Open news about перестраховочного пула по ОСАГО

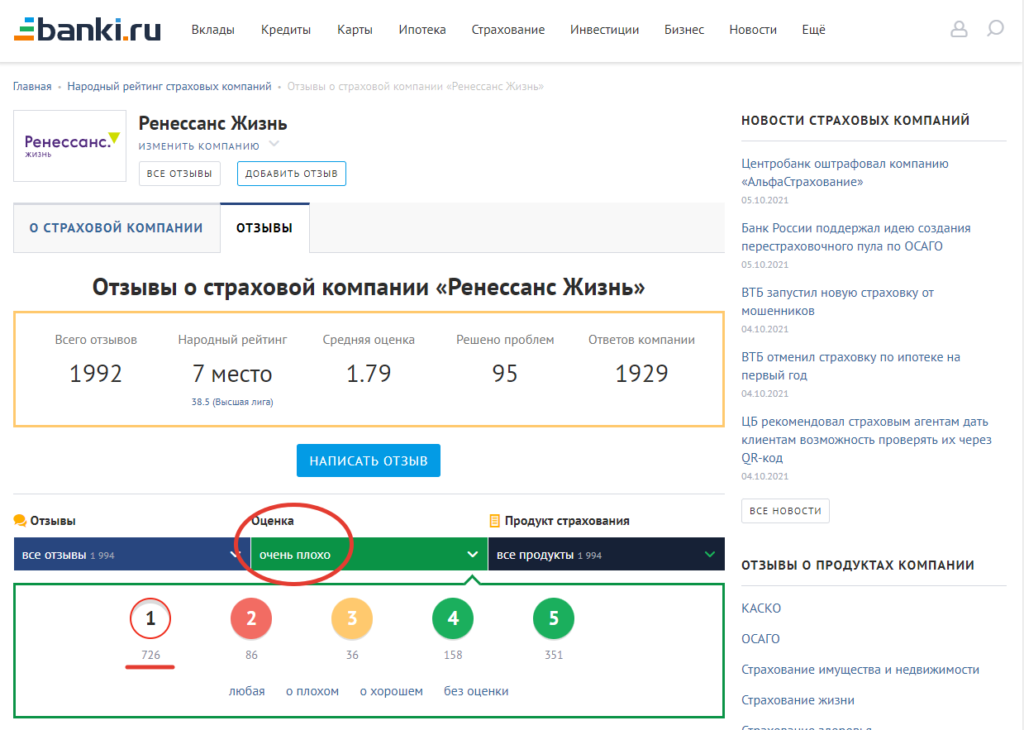pos(856,237)
